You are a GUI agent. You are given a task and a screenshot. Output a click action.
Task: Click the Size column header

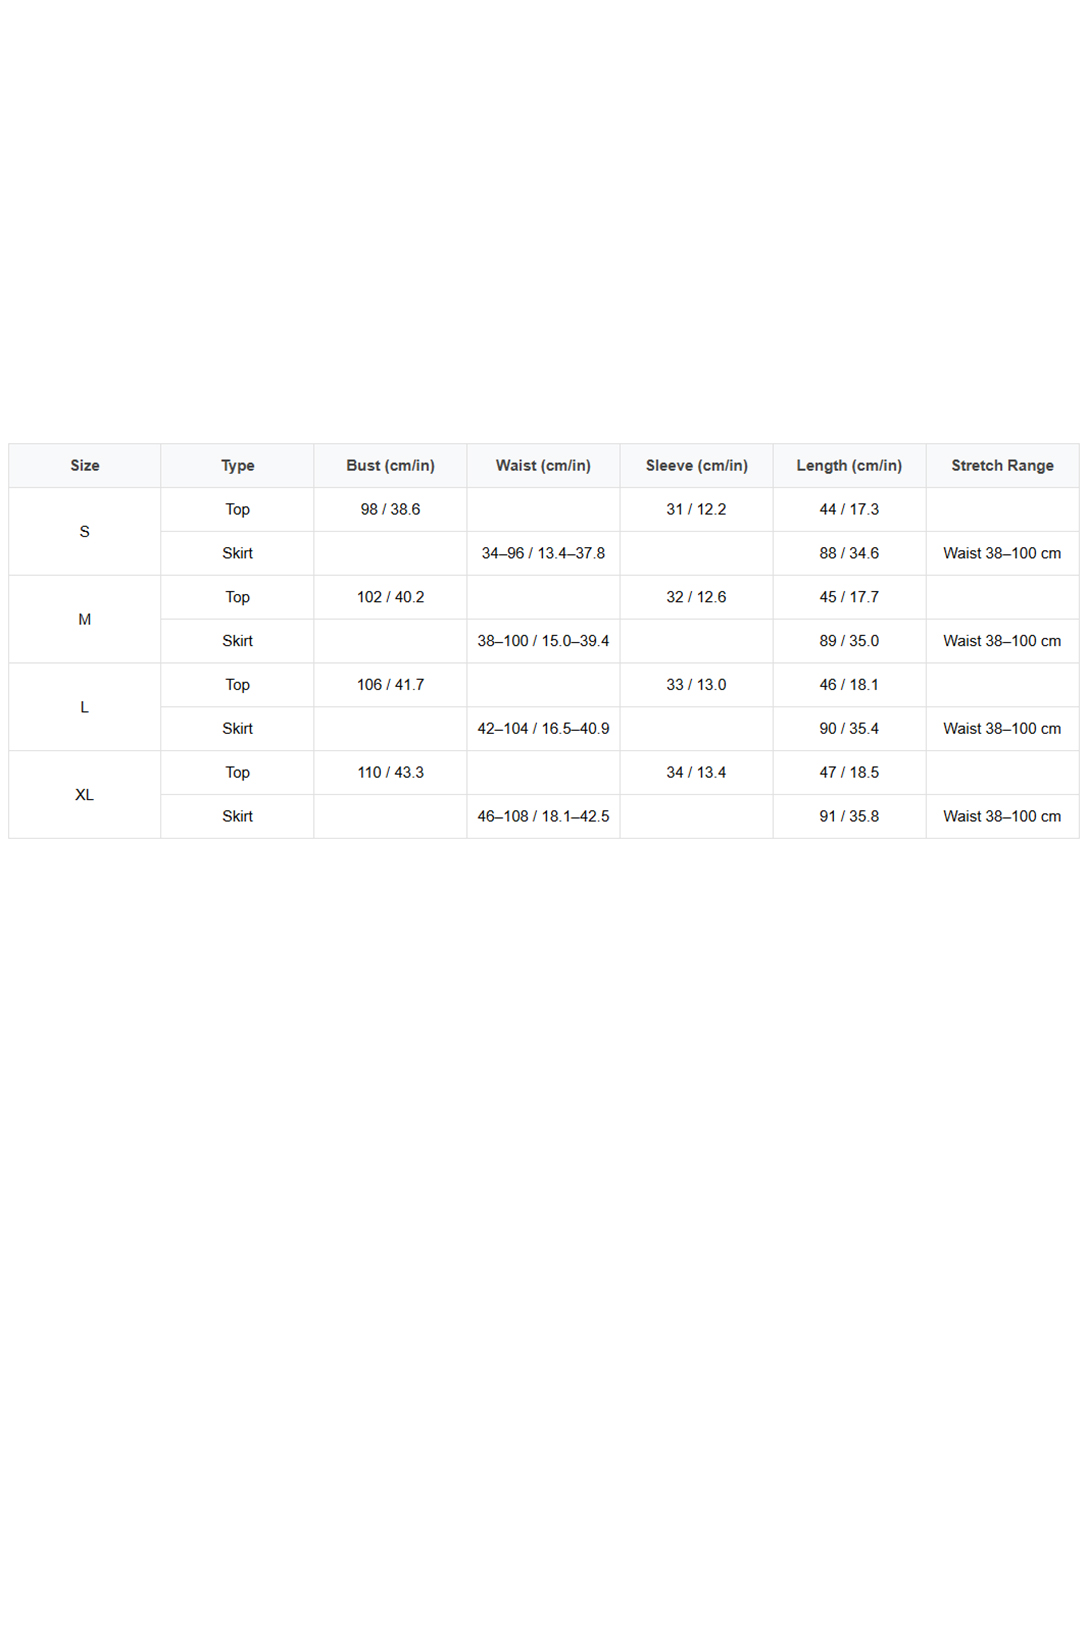tap(85, 465)
